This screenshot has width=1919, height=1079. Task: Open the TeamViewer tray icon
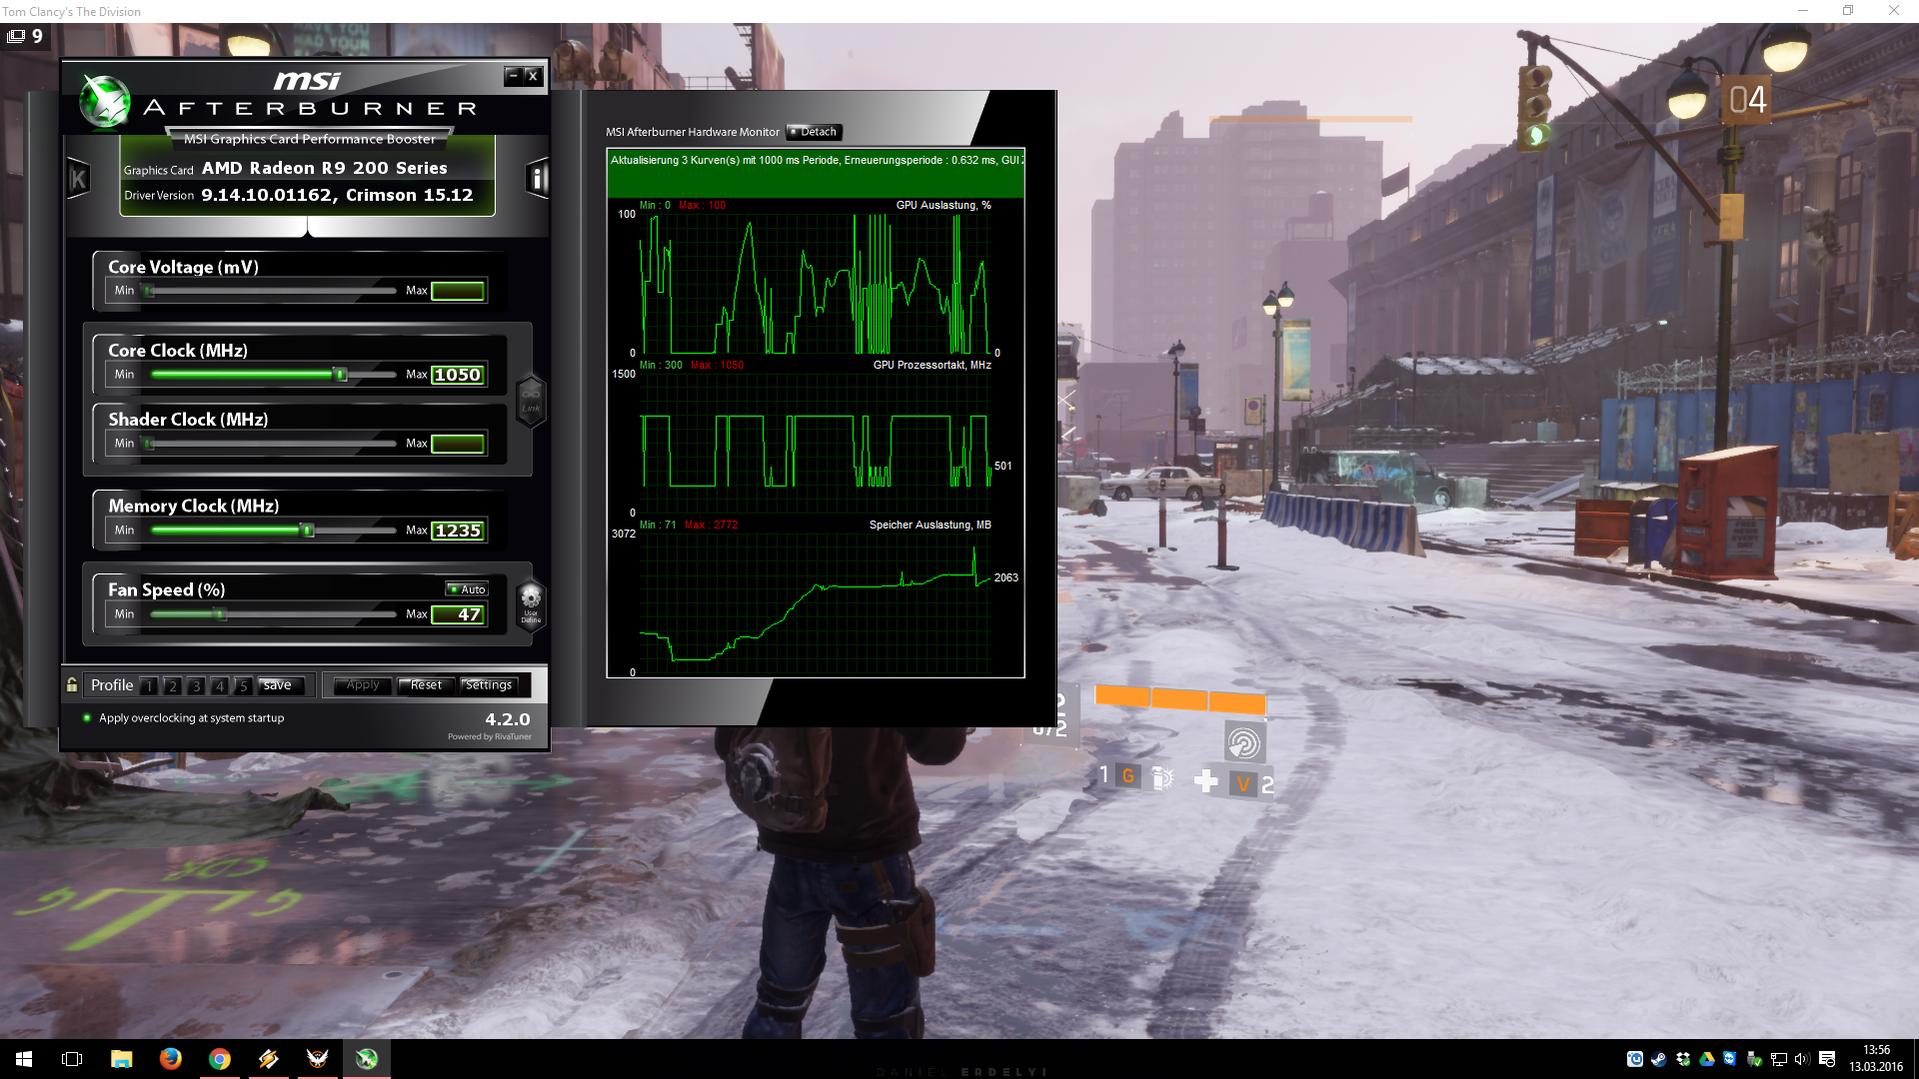click(x=1730, y=1059)
